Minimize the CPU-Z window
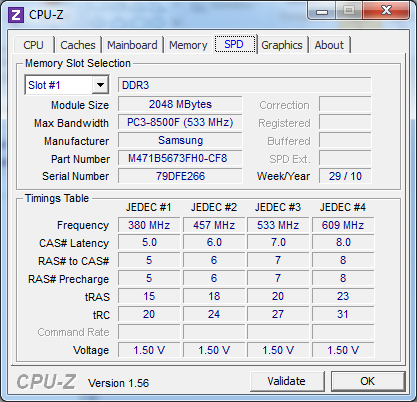 pyautogui.click(x=322, y=11)
